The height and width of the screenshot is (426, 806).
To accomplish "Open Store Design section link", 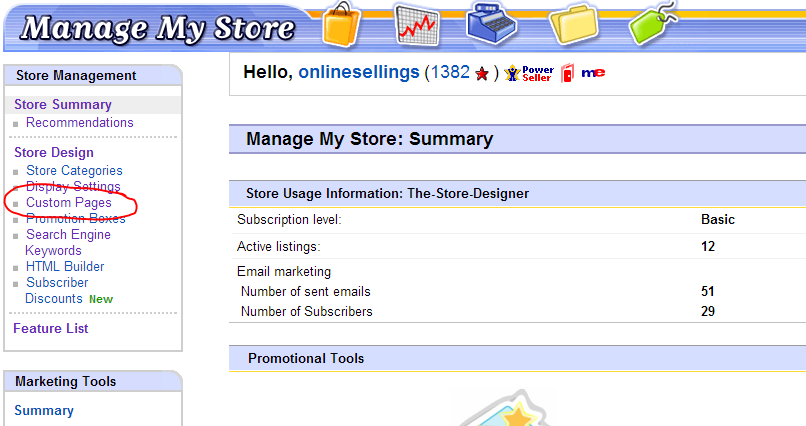I will pos(54,153).
